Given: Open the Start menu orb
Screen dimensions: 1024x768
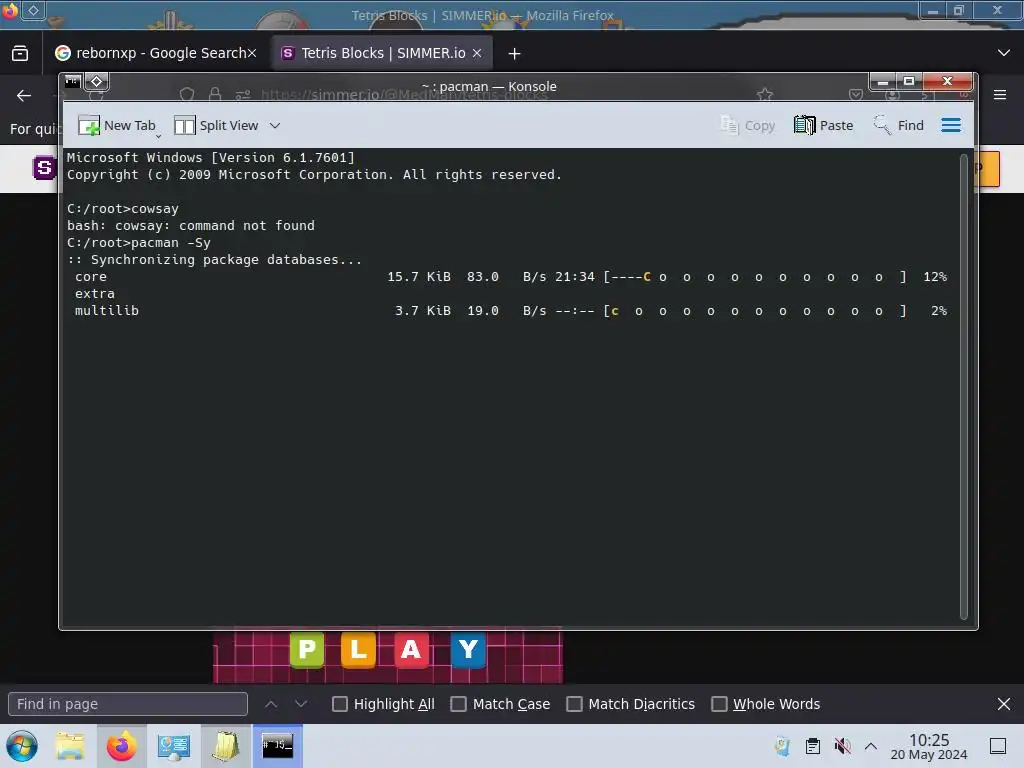Looking at the screenshot, I should pyautogui.click(x=22, y=746).
